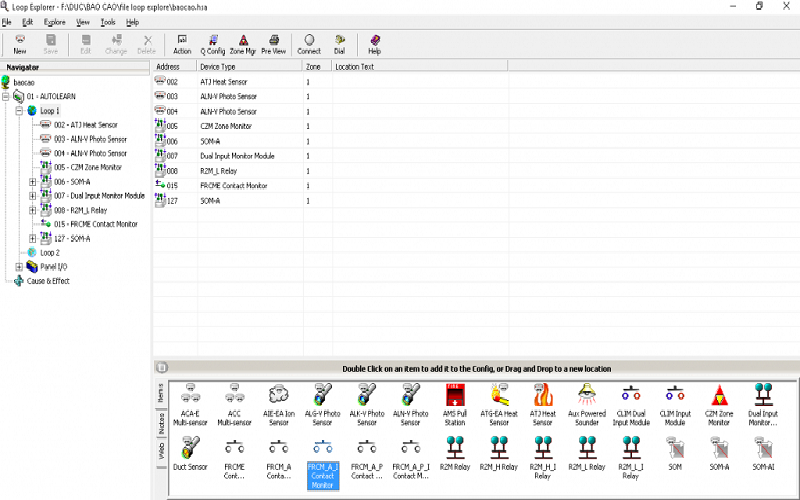800x500 pixels.
Task: Sort by Address column header
Action: click(175, 67)
